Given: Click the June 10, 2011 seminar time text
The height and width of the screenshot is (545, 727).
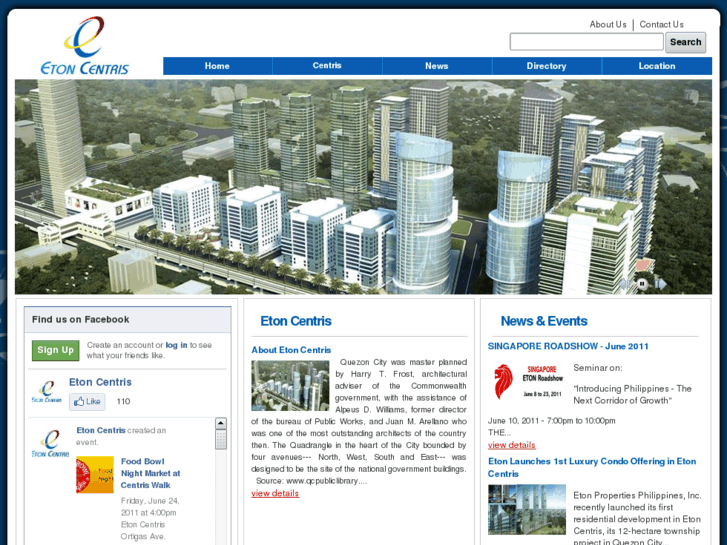Looking at the screenshot, I should coord(551,421).
